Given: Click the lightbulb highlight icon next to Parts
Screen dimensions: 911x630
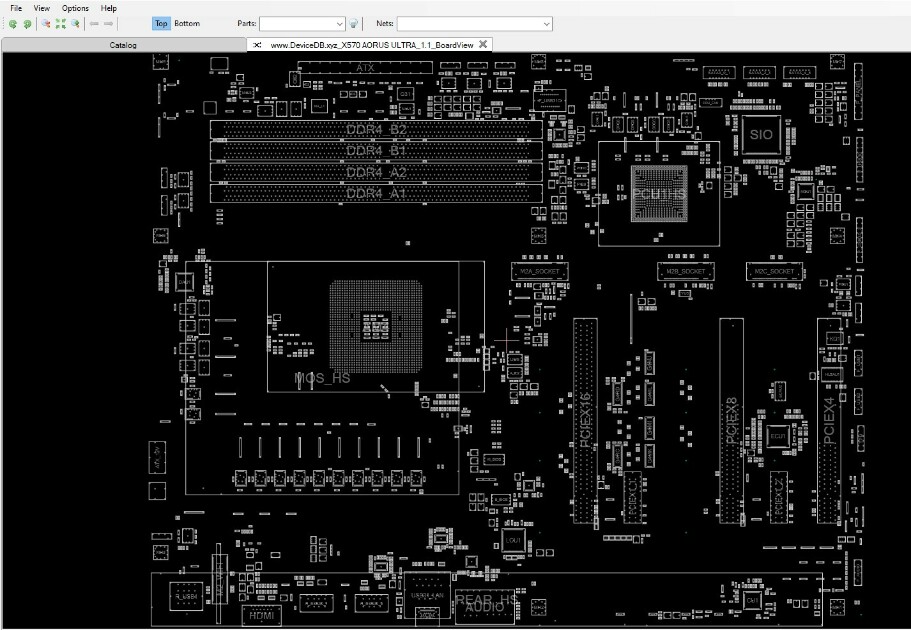Looking at the screenshot, I should coord(353,24).
